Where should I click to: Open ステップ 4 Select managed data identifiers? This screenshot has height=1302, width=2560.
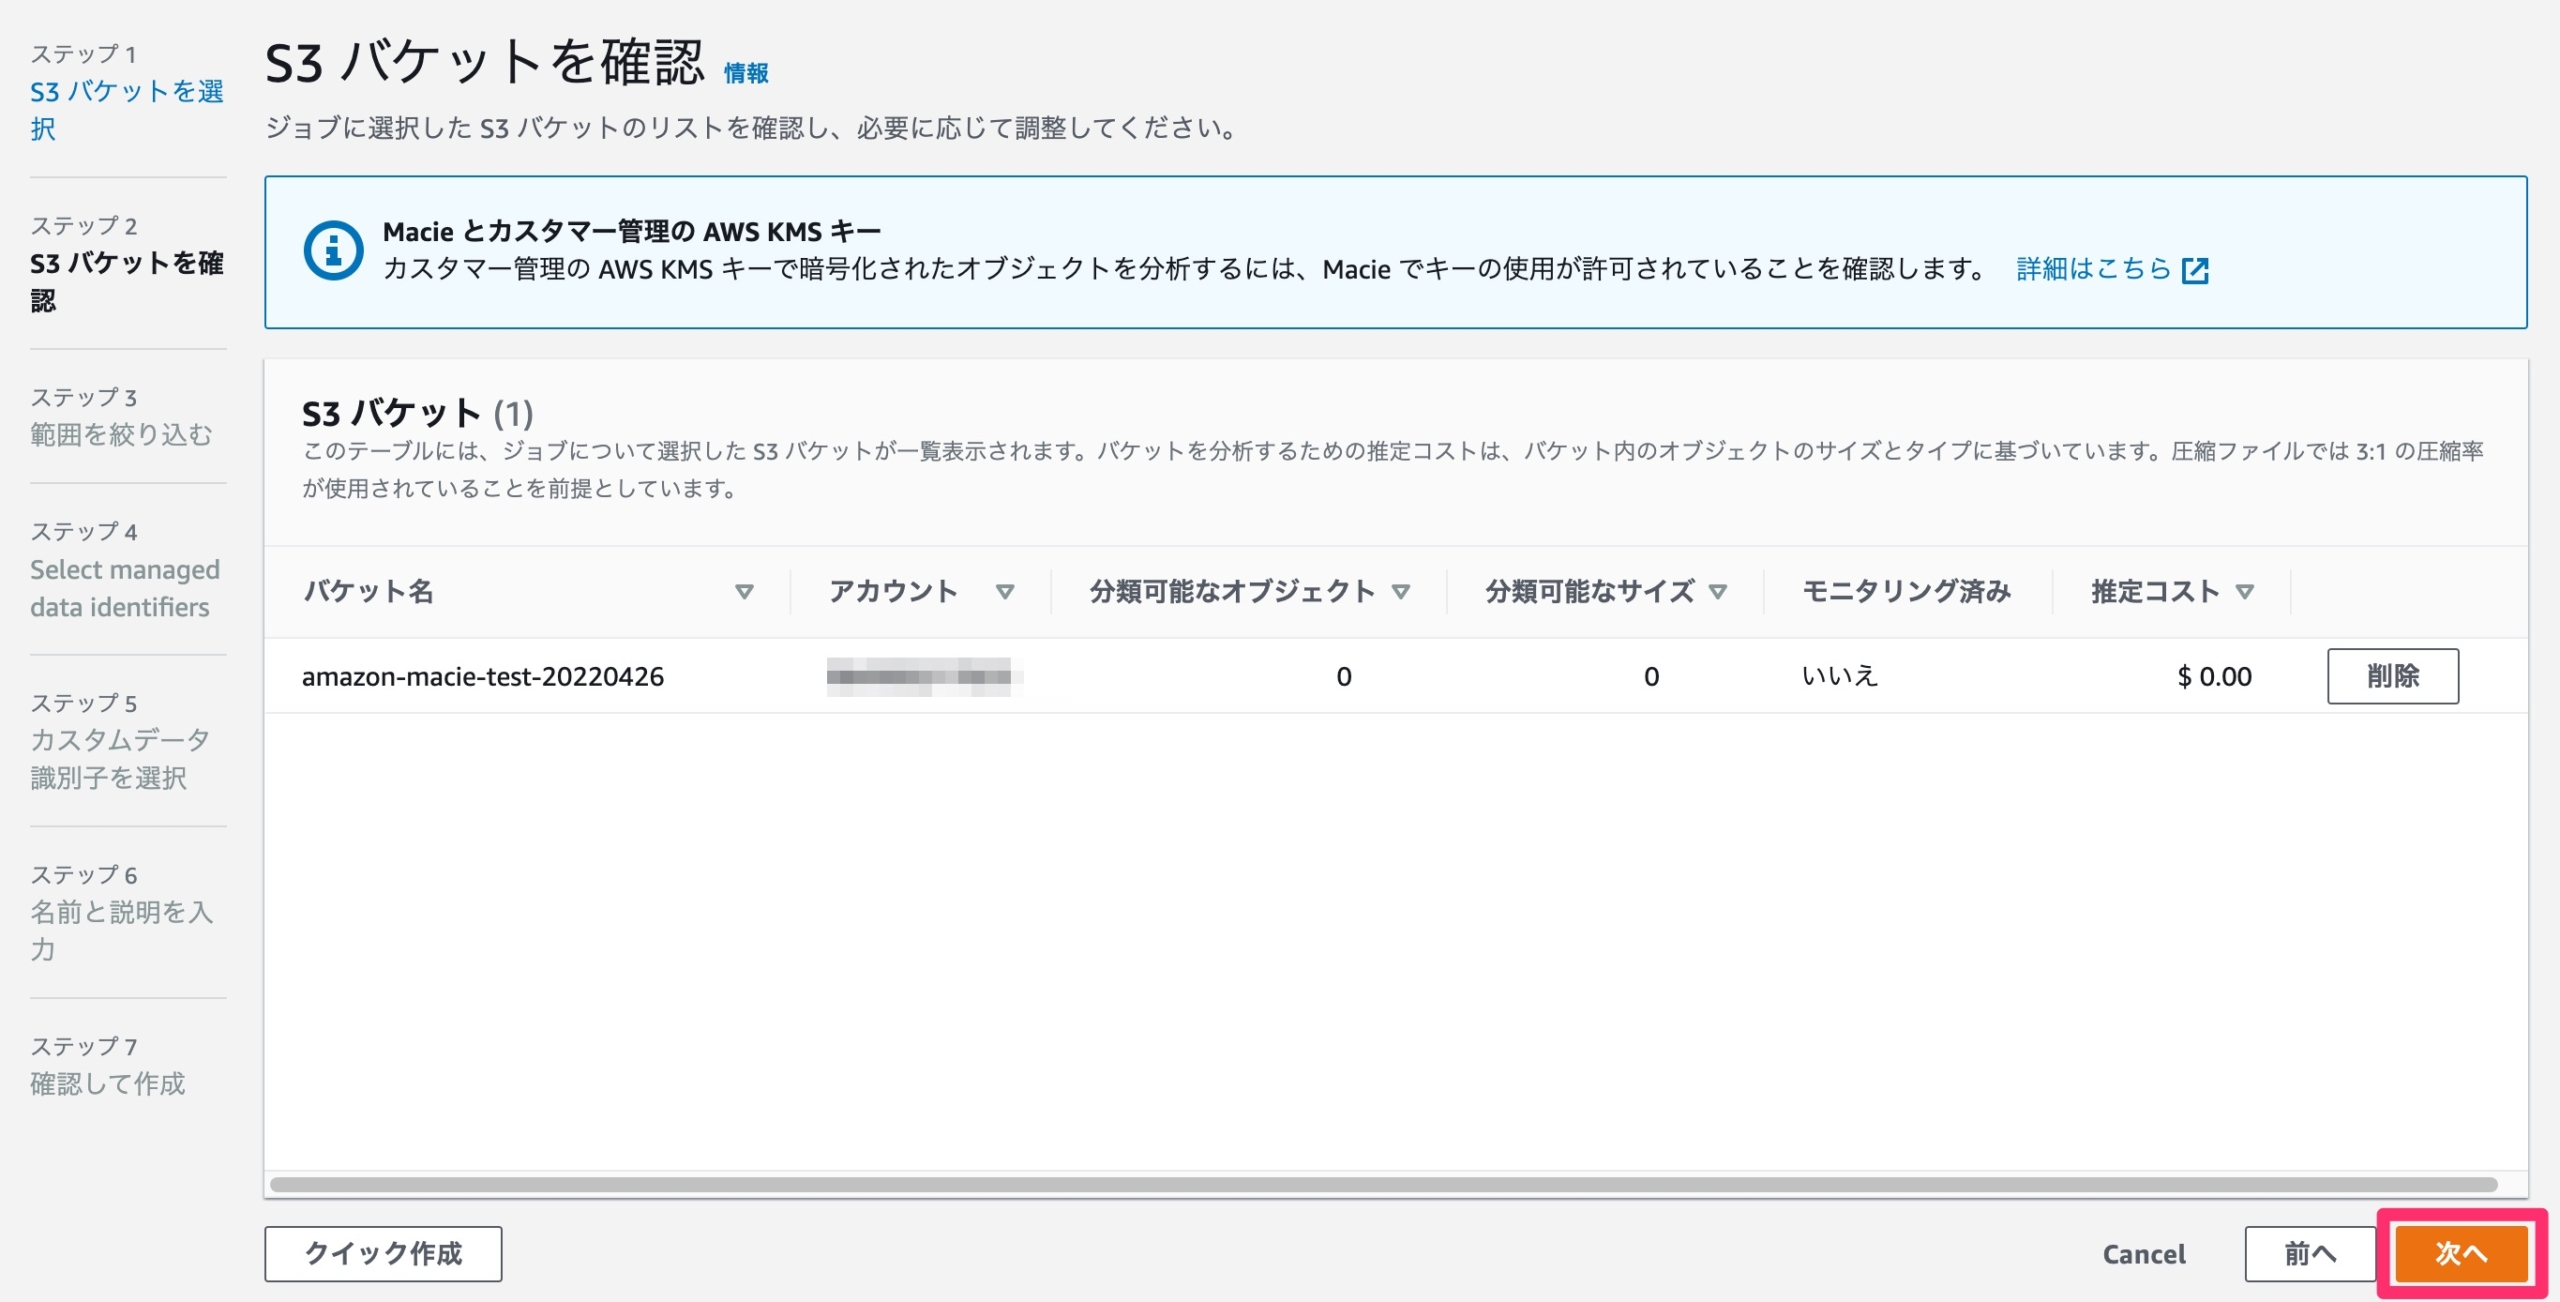[x=123, y=588]
